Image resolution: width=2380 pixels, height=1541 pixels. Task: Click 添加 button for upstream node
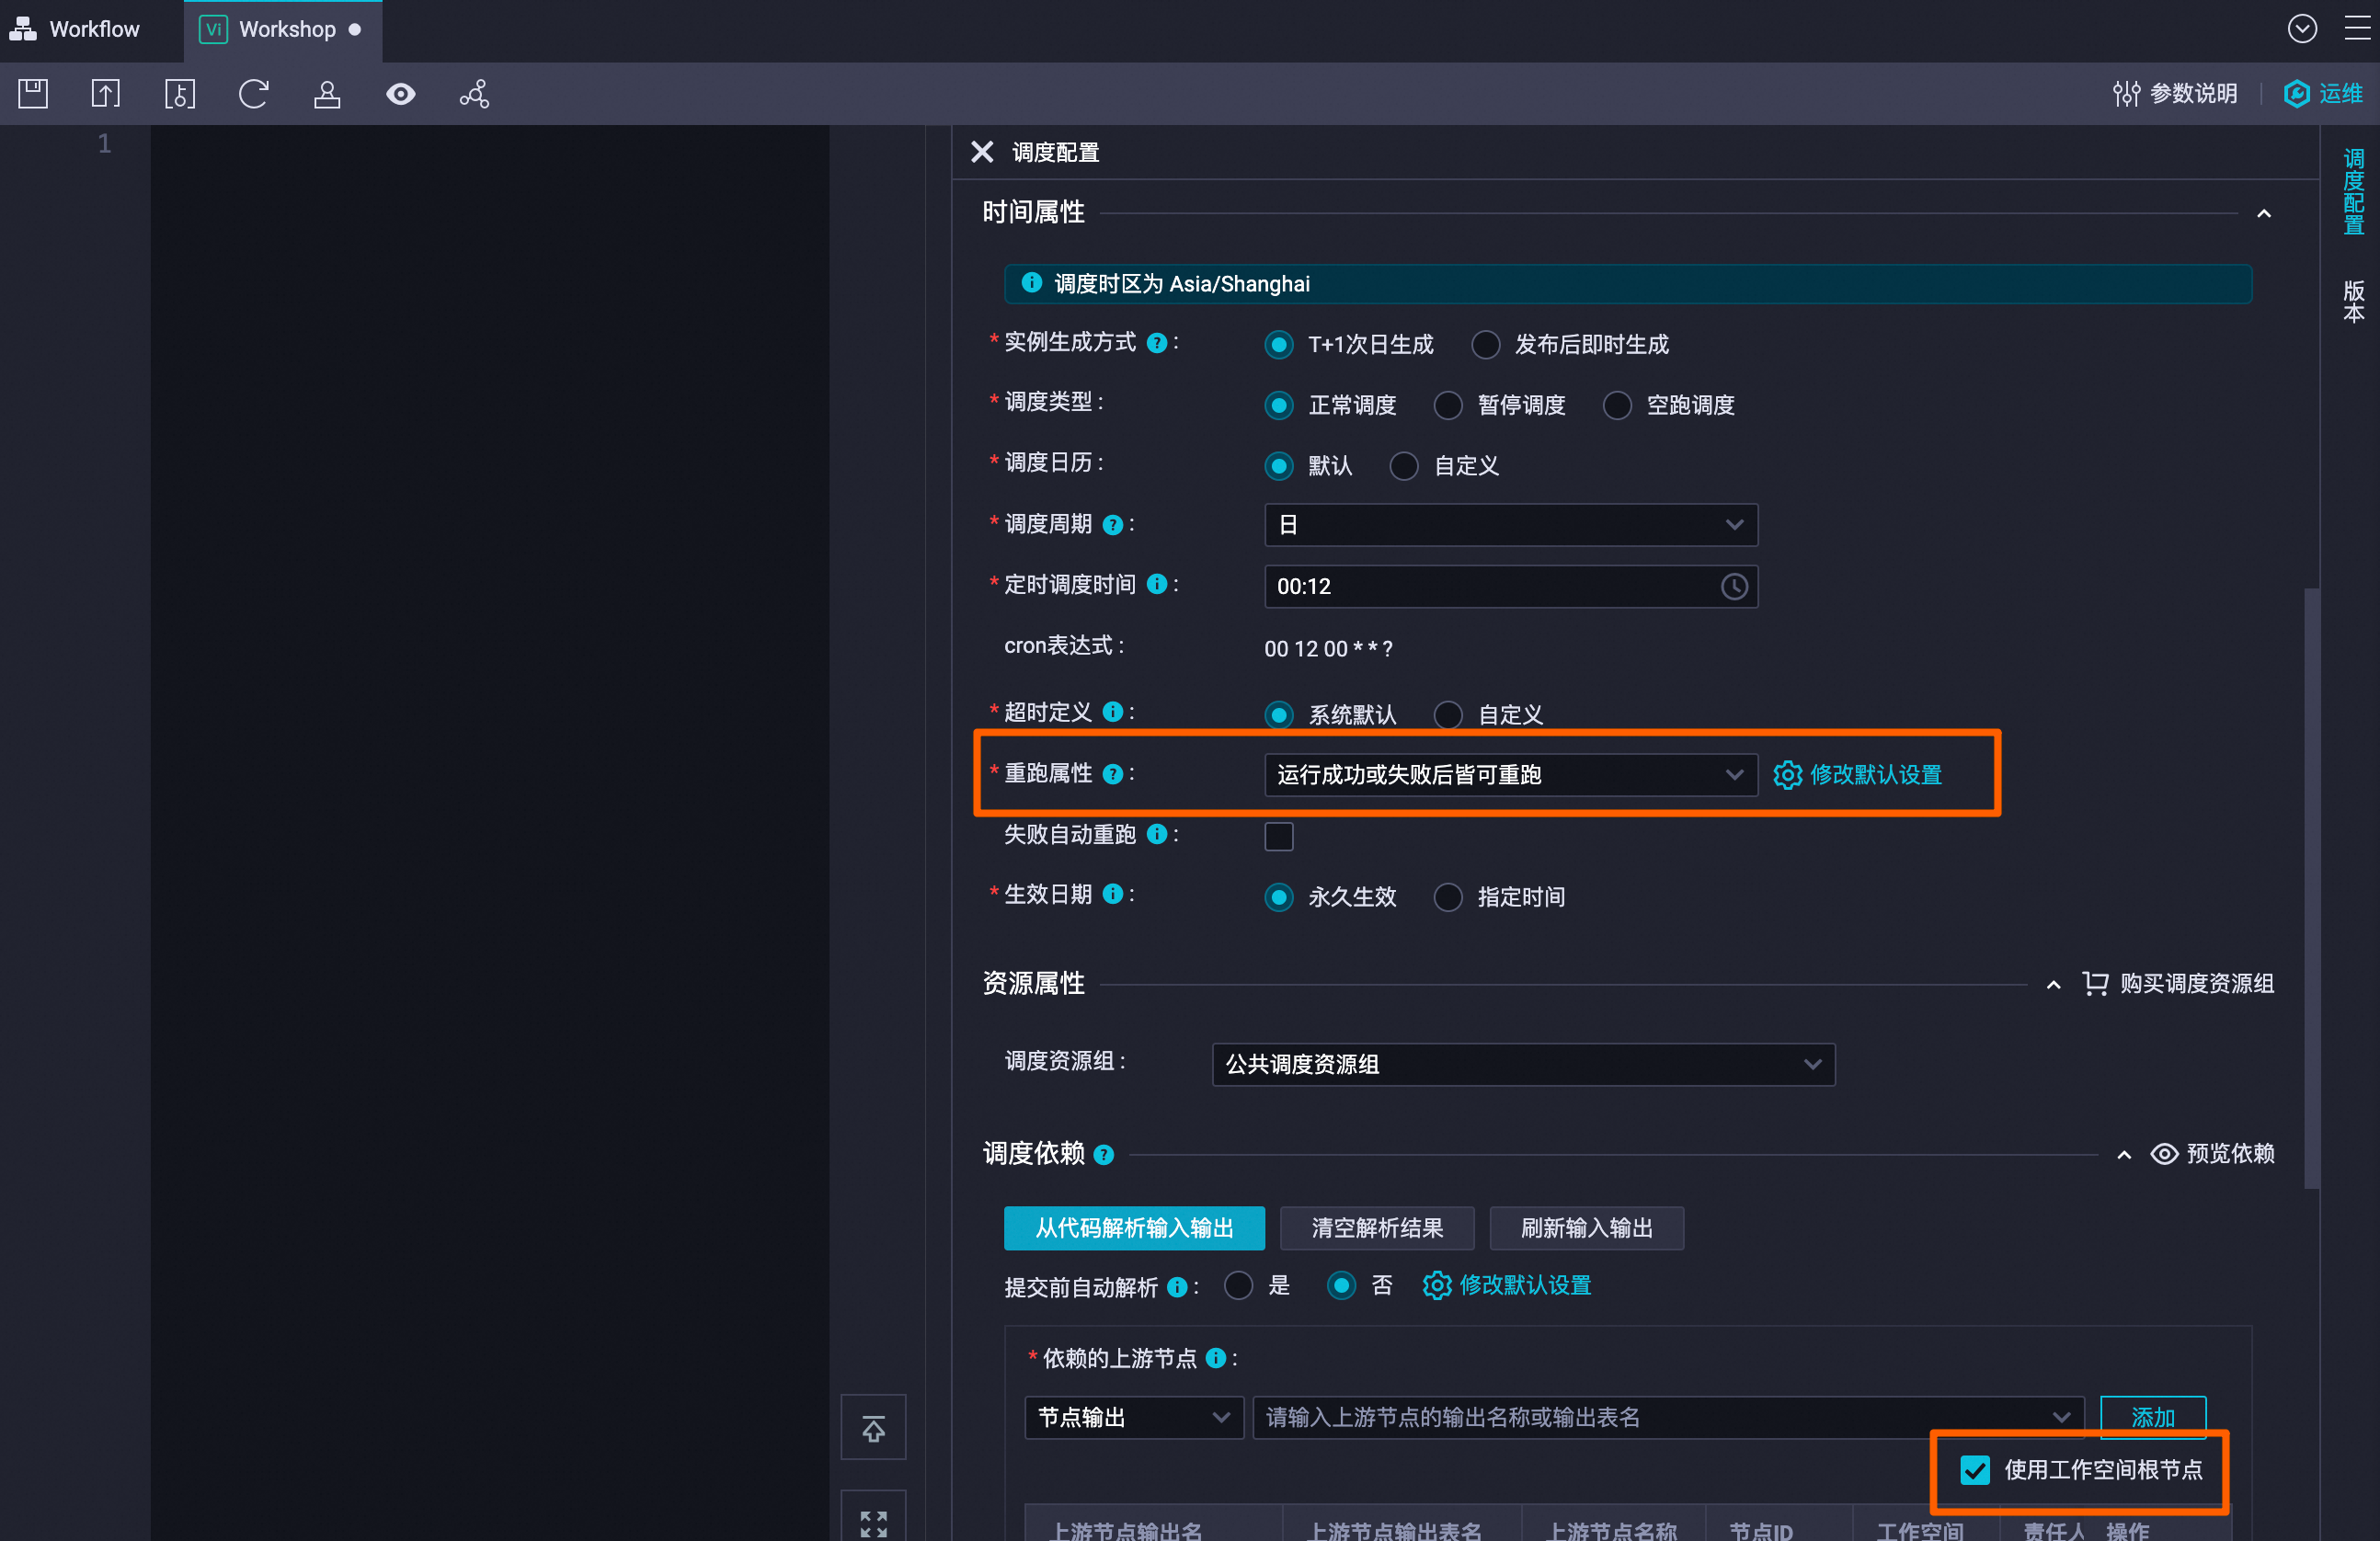tap(2152, 1417)
